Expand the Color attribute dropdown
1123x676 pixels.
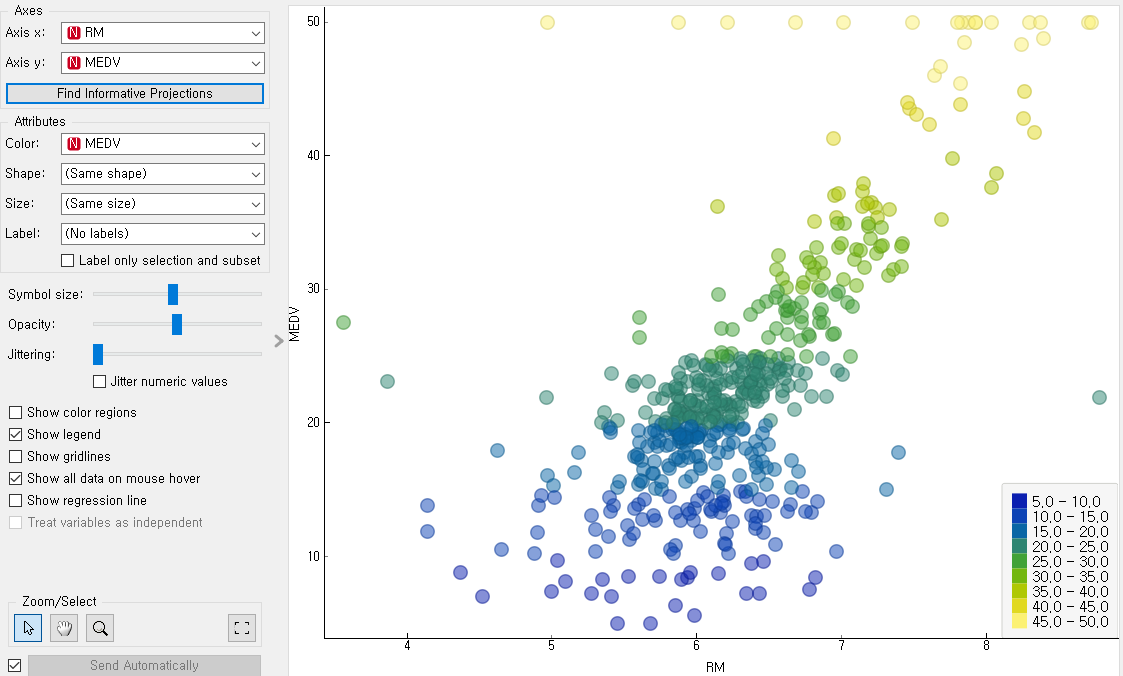pos(162,143)
